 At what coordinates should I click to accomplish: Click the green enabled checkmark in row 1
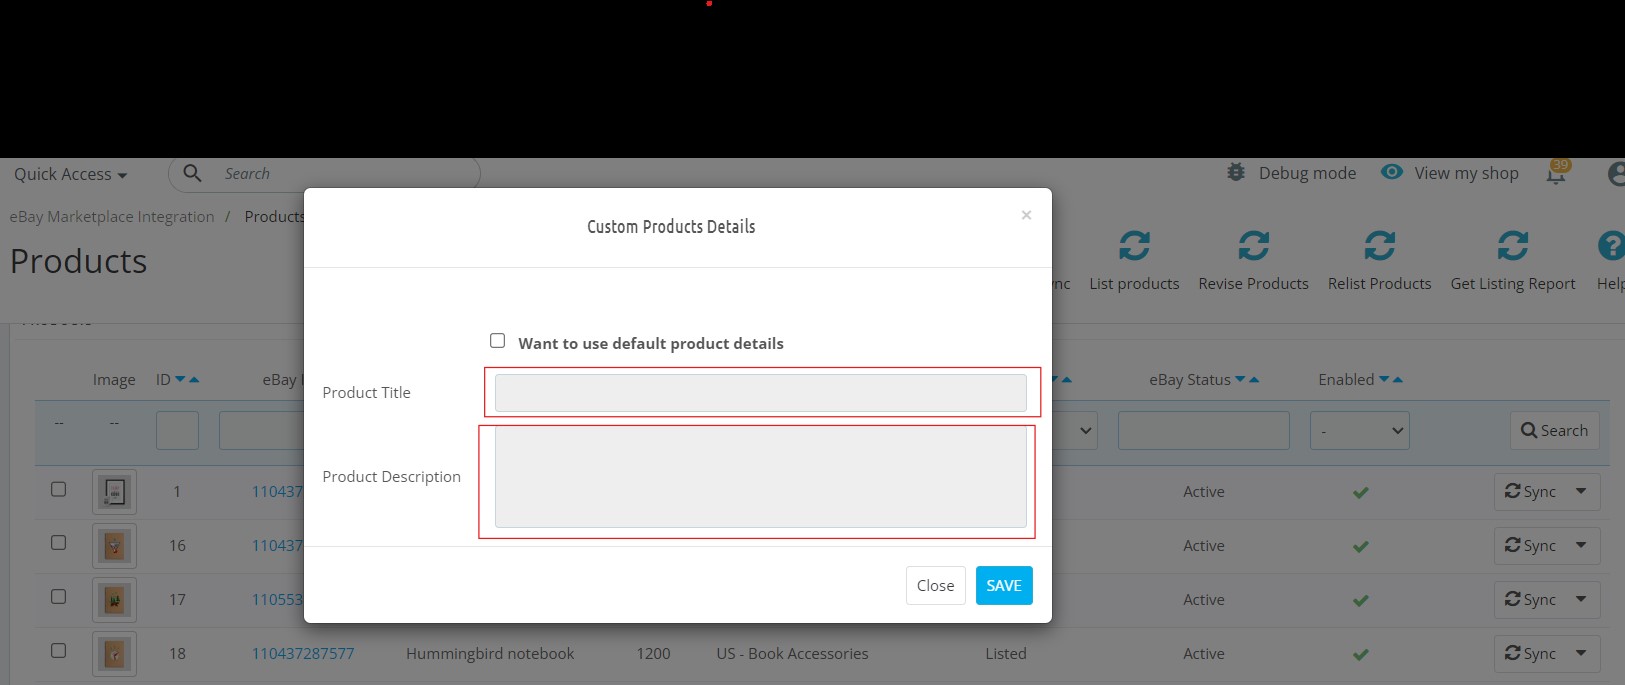click(1360, 492)
